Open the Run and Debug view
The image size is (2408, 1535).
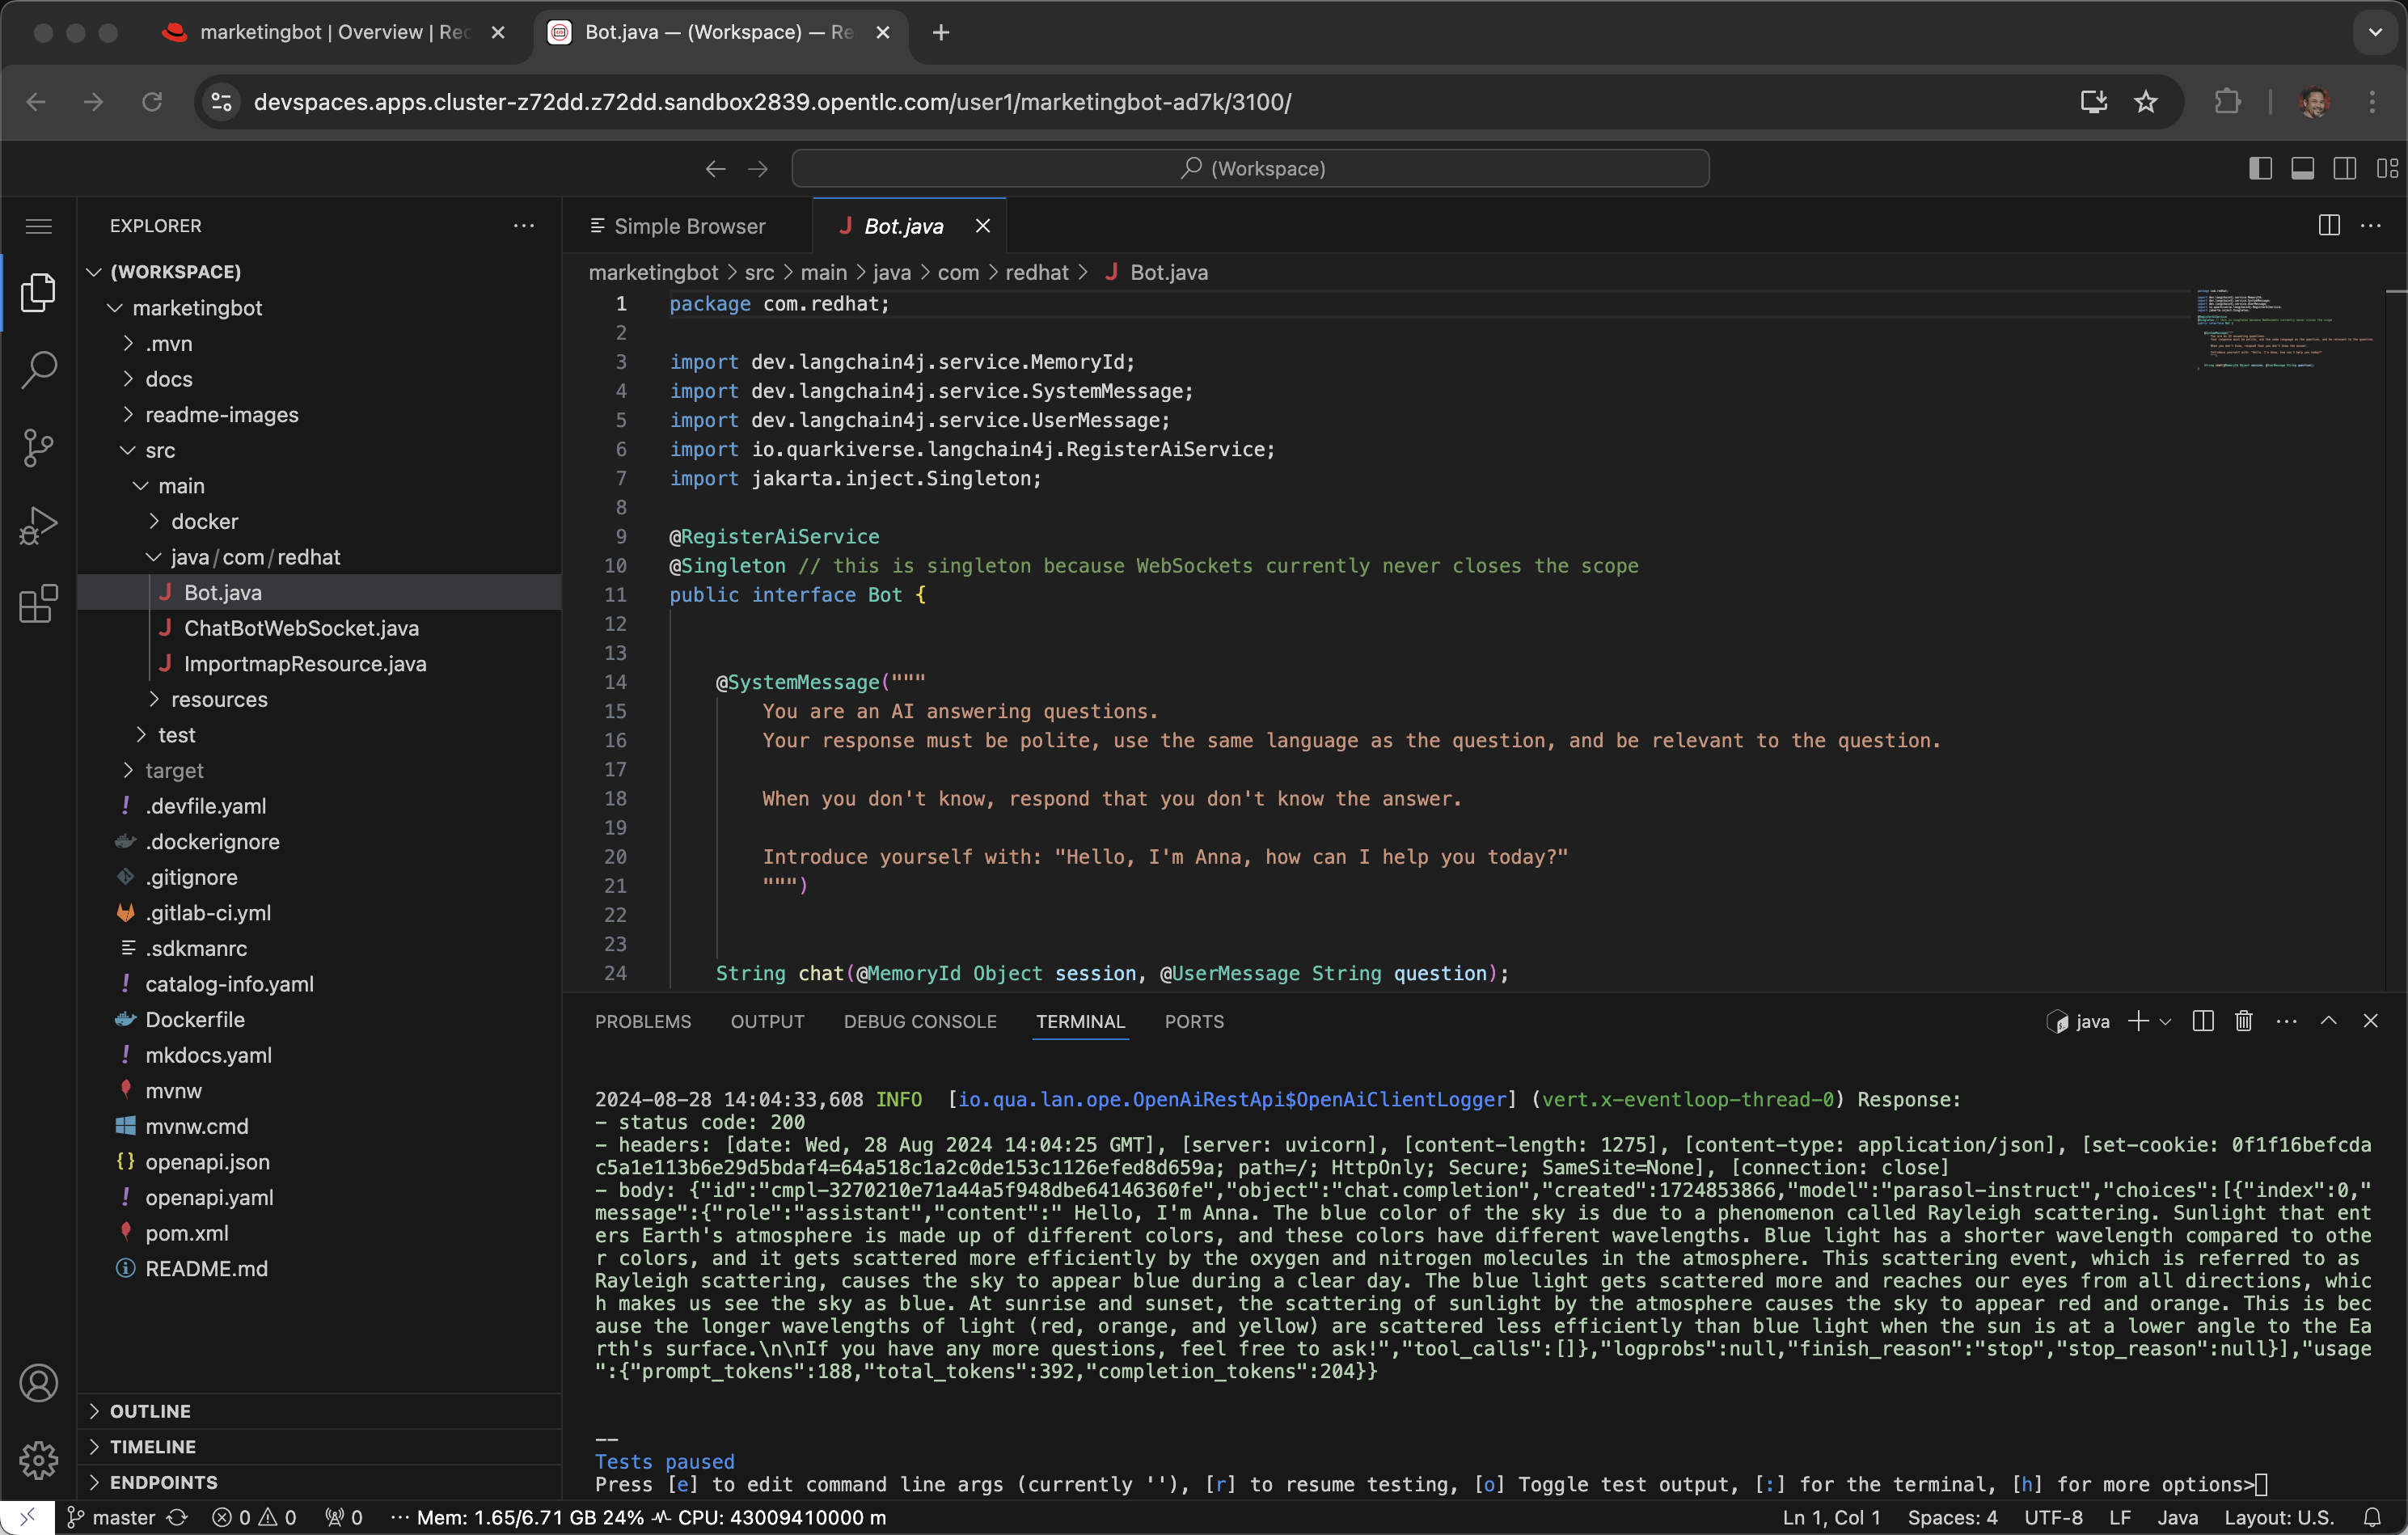(38, 525)
